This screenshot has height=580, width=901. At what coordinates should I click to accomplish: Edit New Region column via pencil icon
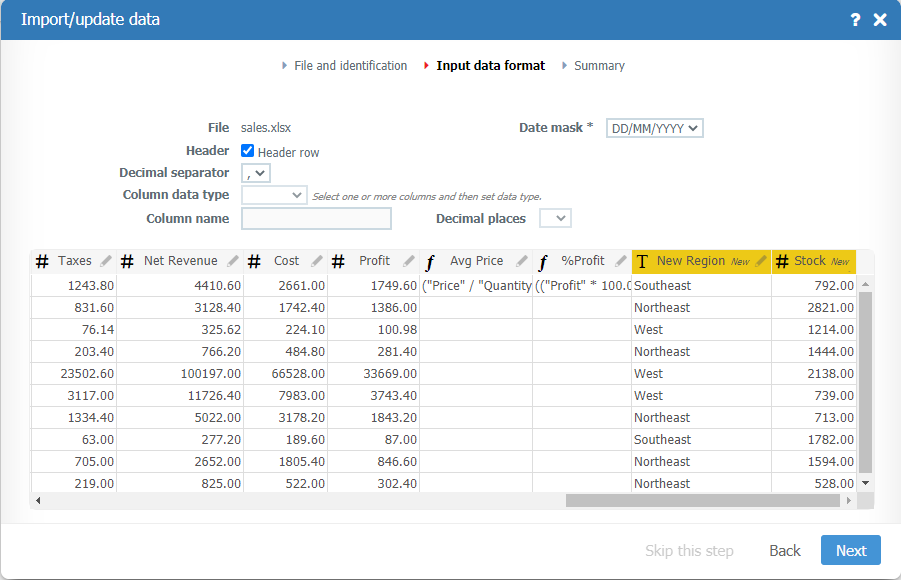click(x=761, y=261)
